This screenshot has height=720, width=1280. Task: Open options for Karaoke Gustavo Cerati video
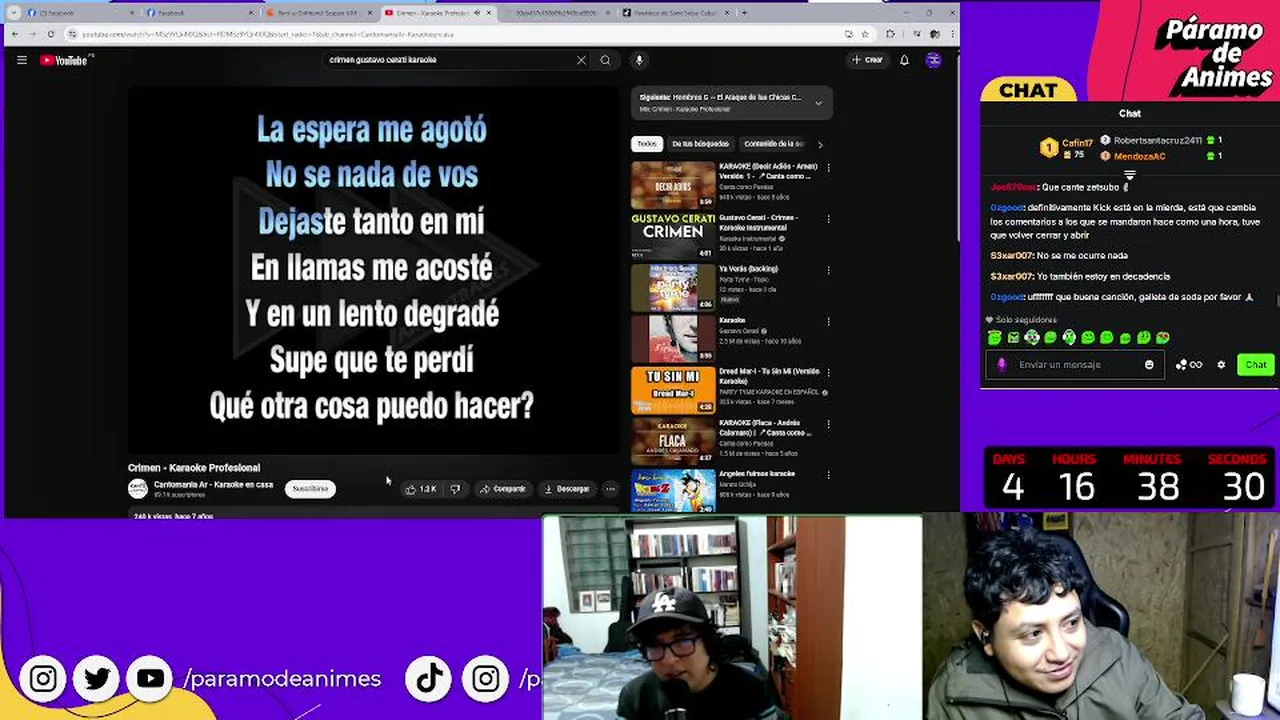point(828,322)
